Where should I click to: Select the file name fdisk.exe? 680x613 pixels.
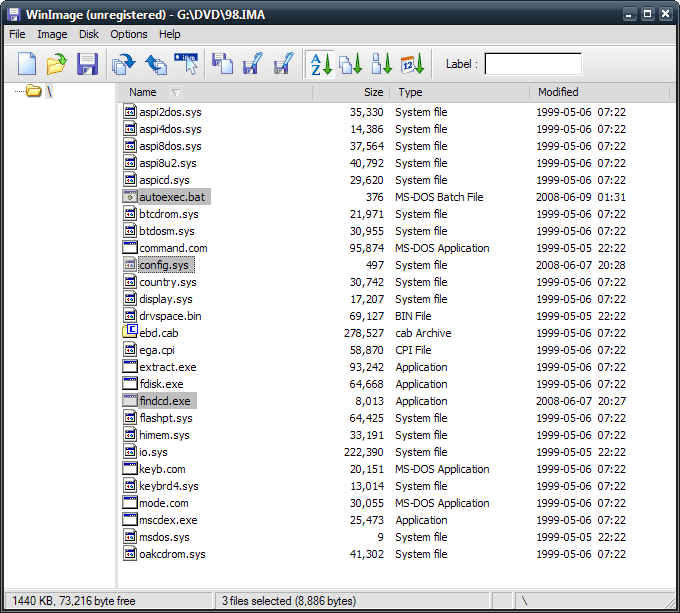point(161,384)
